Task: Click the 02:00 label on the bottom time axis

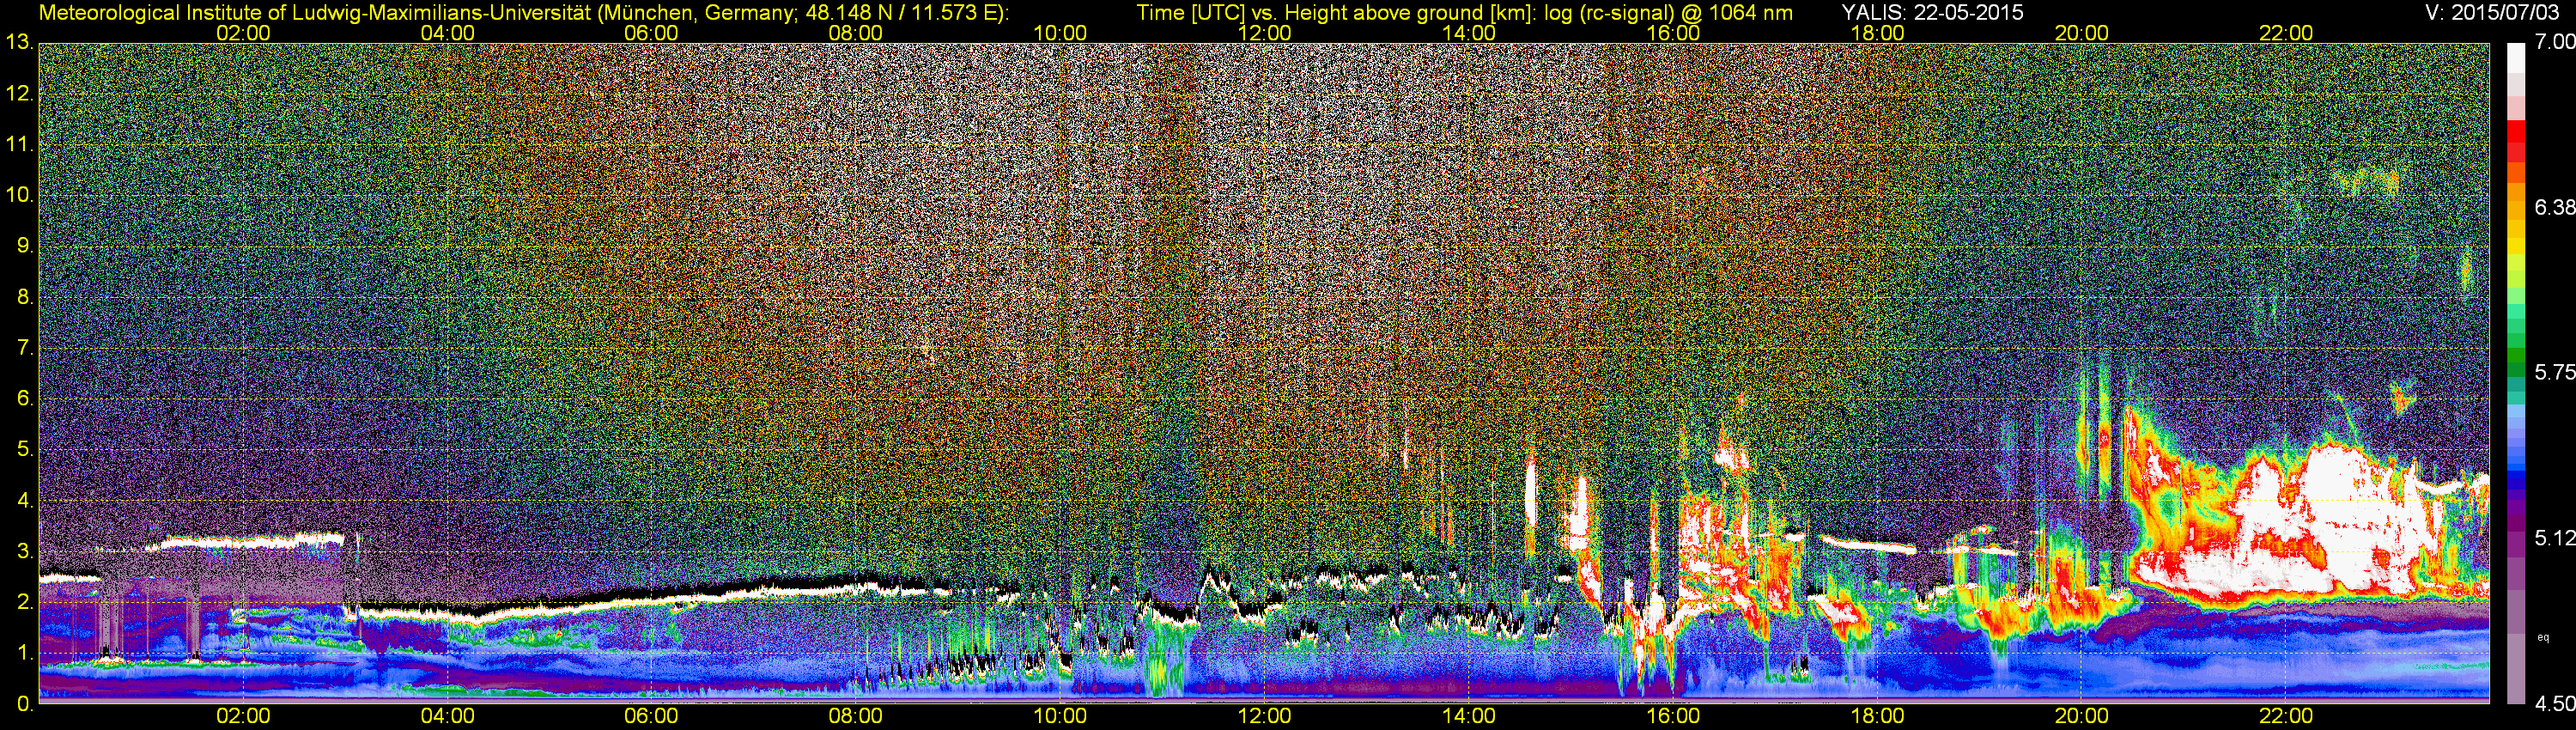Action: point(243,717)
